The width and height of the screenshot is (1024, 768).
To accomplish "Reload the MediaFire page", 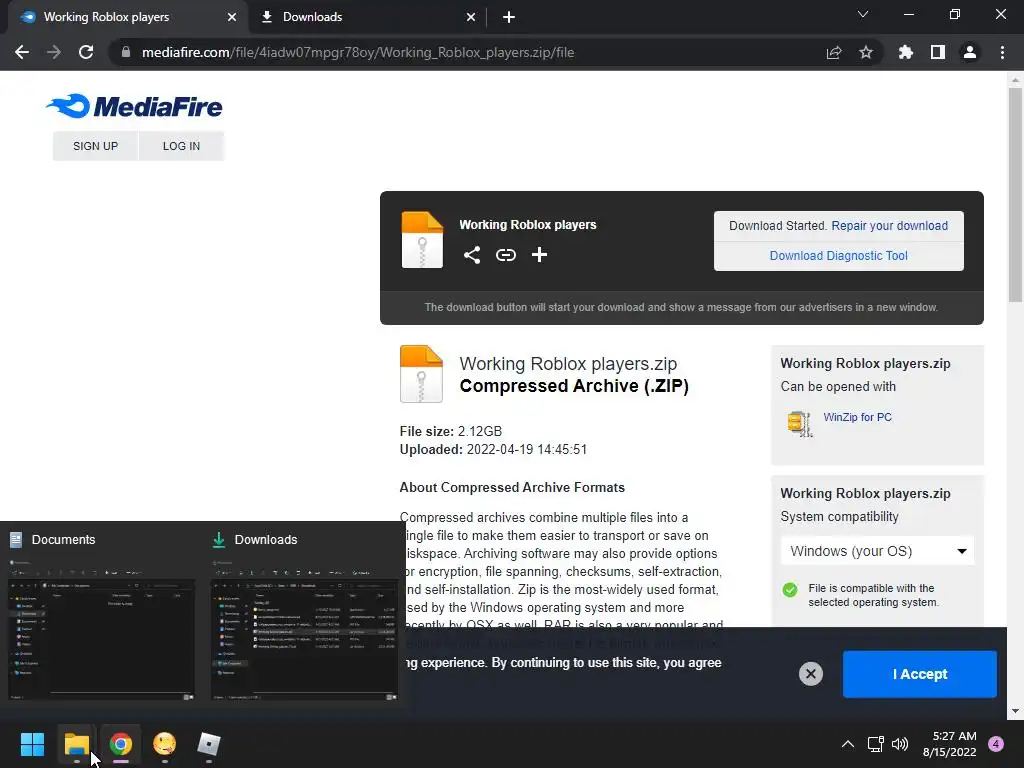I will (86, 52).
